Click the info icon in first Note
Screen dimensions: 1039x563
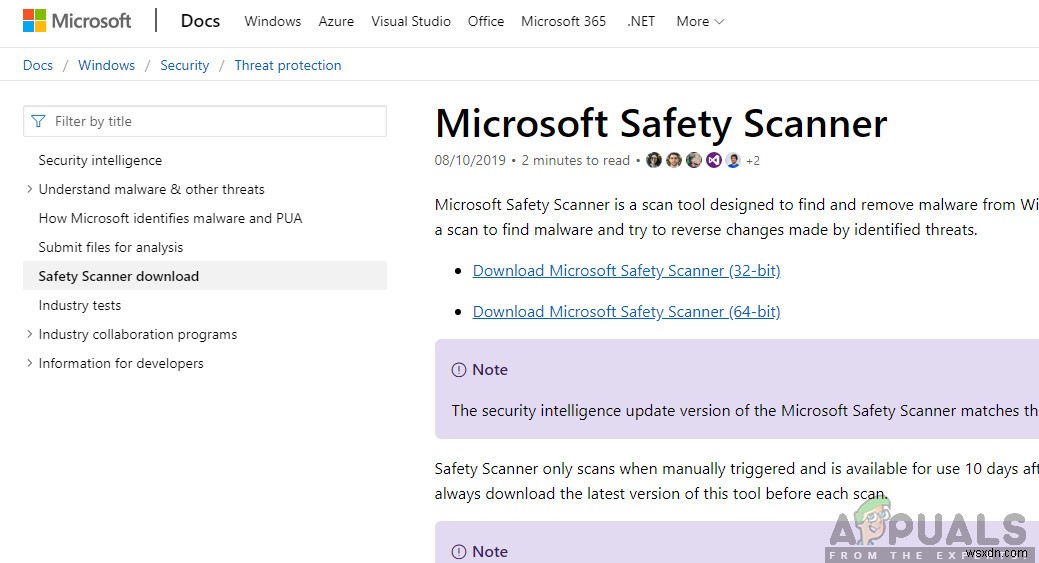tap(459, 370)
